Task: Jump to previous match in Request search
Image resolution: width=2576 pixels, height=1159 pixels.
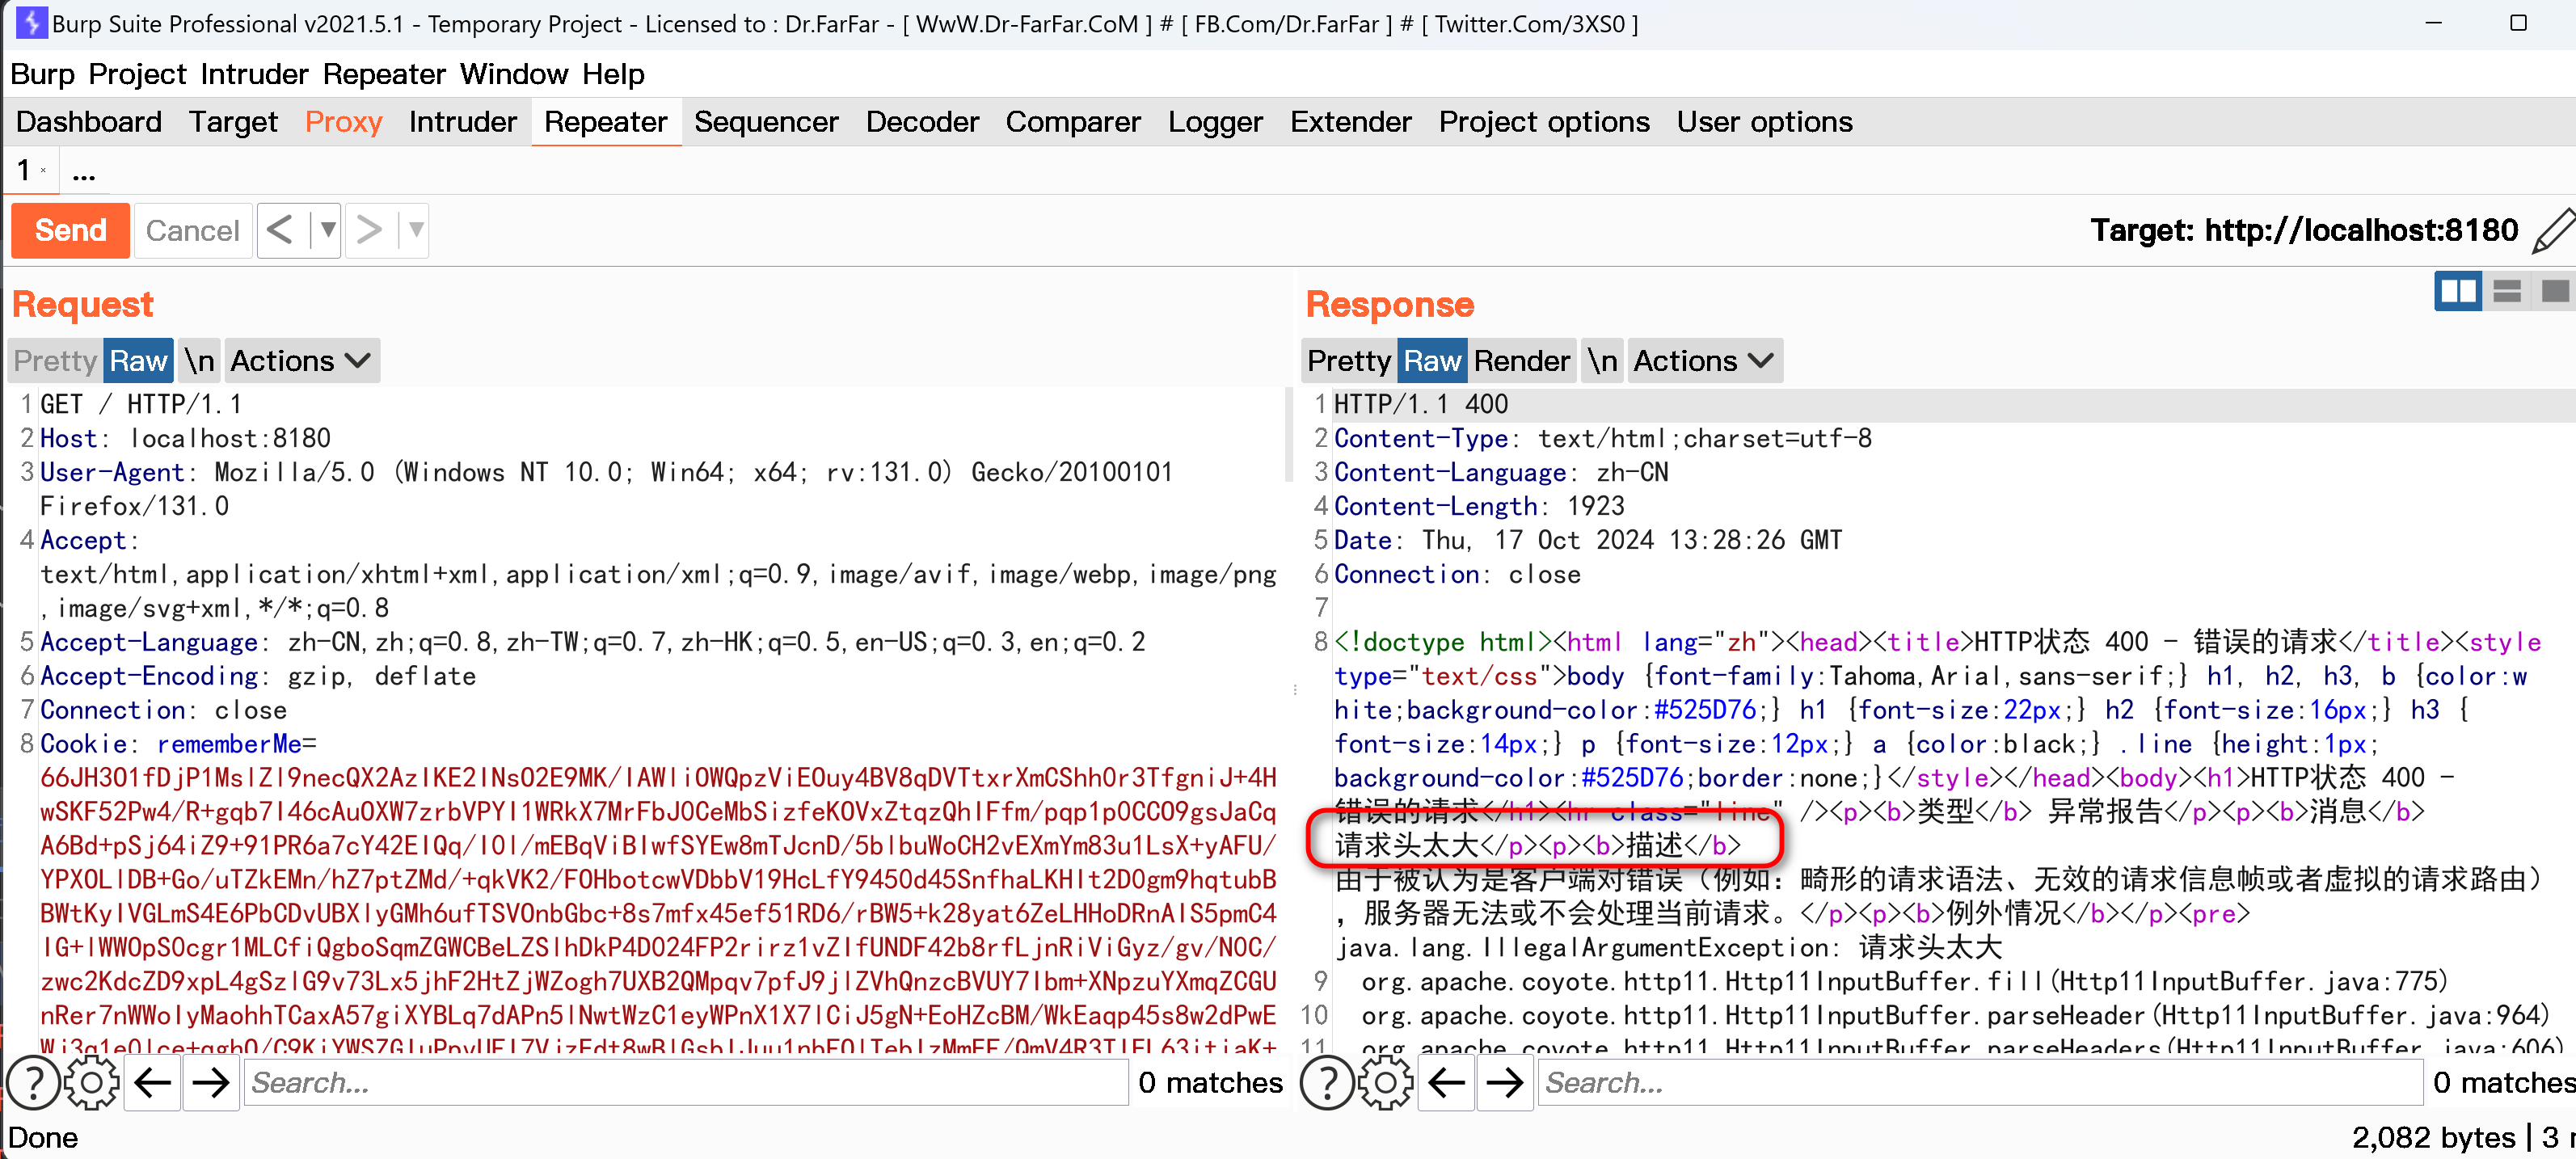Action: point(152,1083)
